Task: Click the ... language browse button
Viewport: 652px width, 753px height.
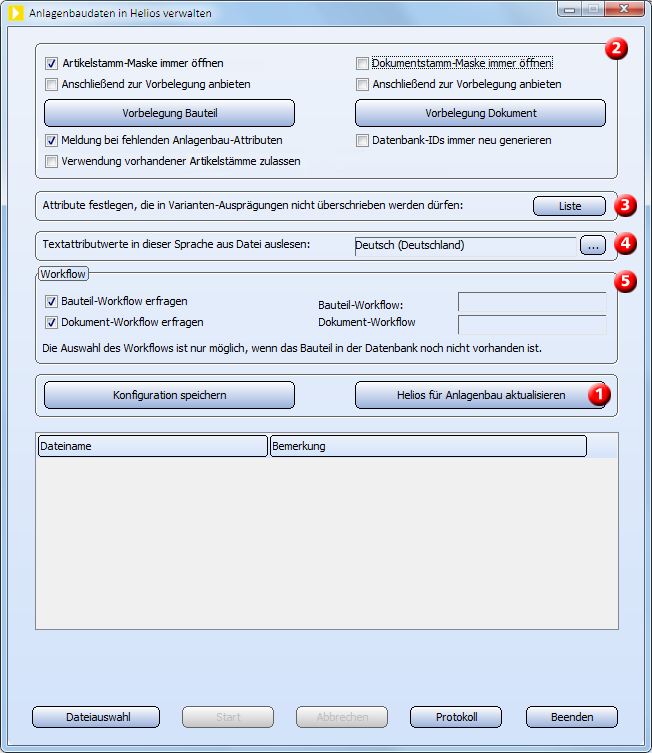Action: [593, 246]
